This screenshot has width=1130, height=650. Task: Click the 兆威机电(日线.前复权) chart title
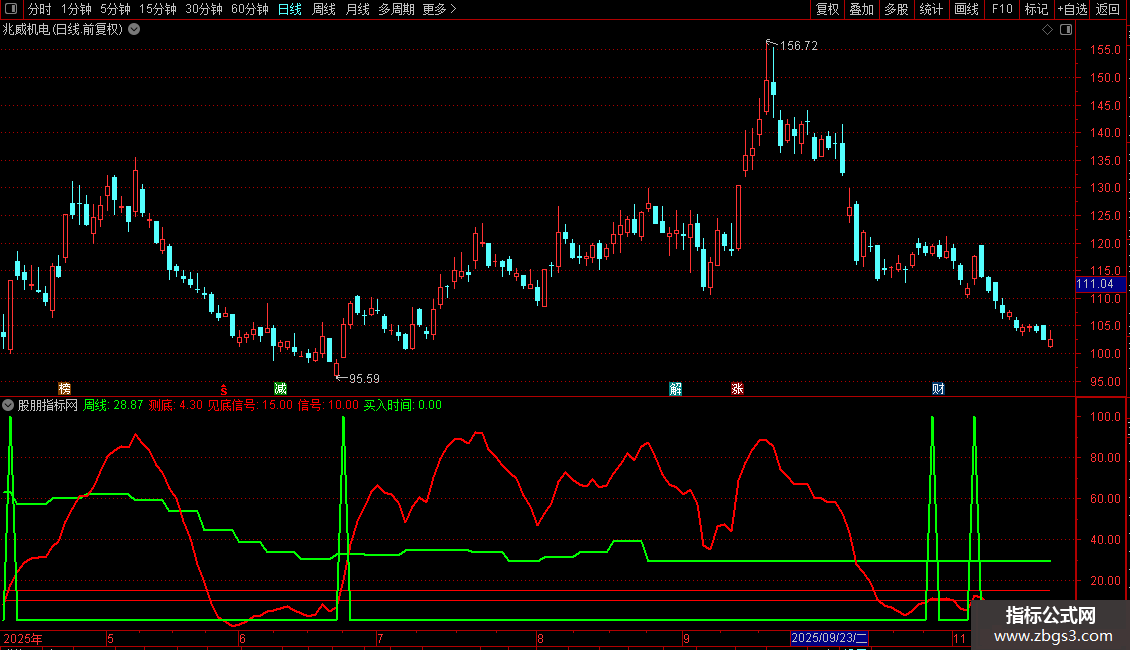(63, 30)
